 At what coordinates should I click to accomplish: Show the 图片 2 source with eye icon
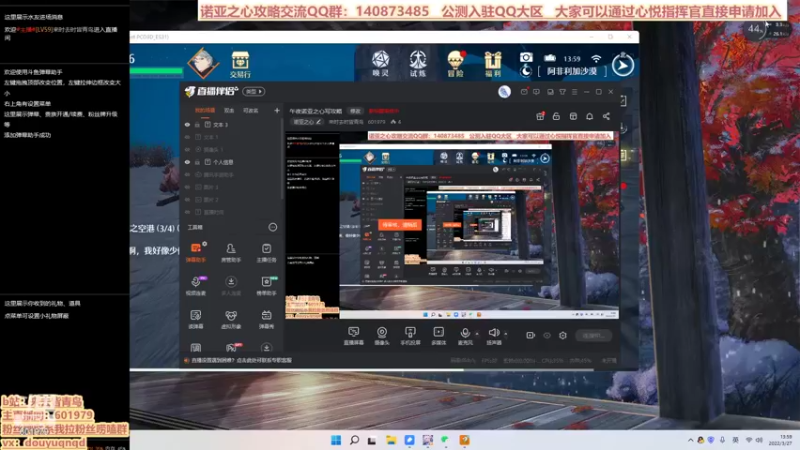(x=187, y=199)
